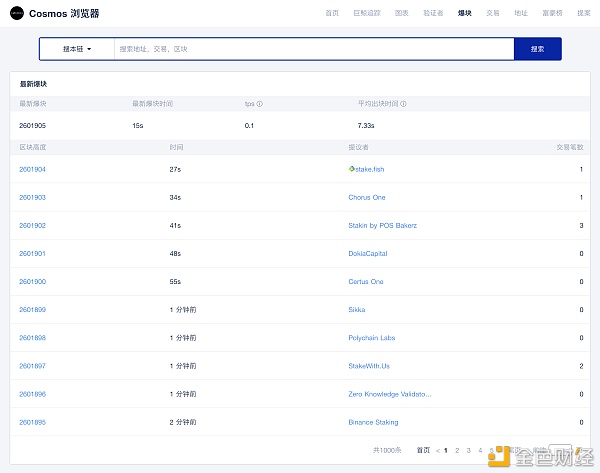The height and width of the screenshot is (473, 600).
Task: Click the 交易笔数 column header
Action: point(570,147)
